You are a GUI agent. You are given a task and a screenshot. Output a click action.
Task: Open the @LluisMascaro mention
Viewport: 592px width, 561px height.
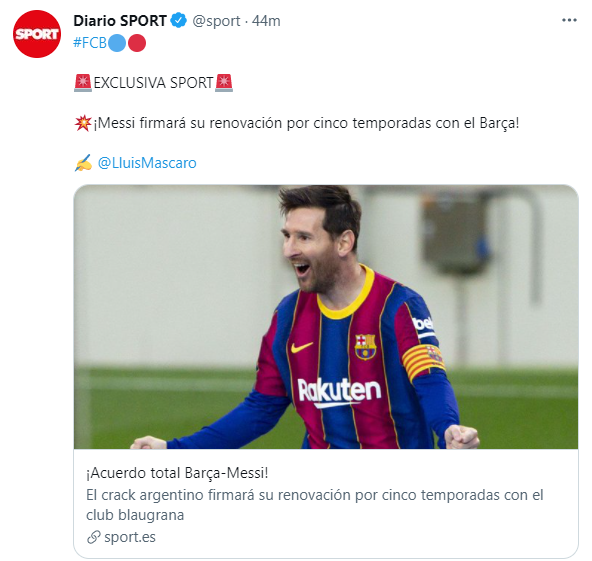point(147,163)
